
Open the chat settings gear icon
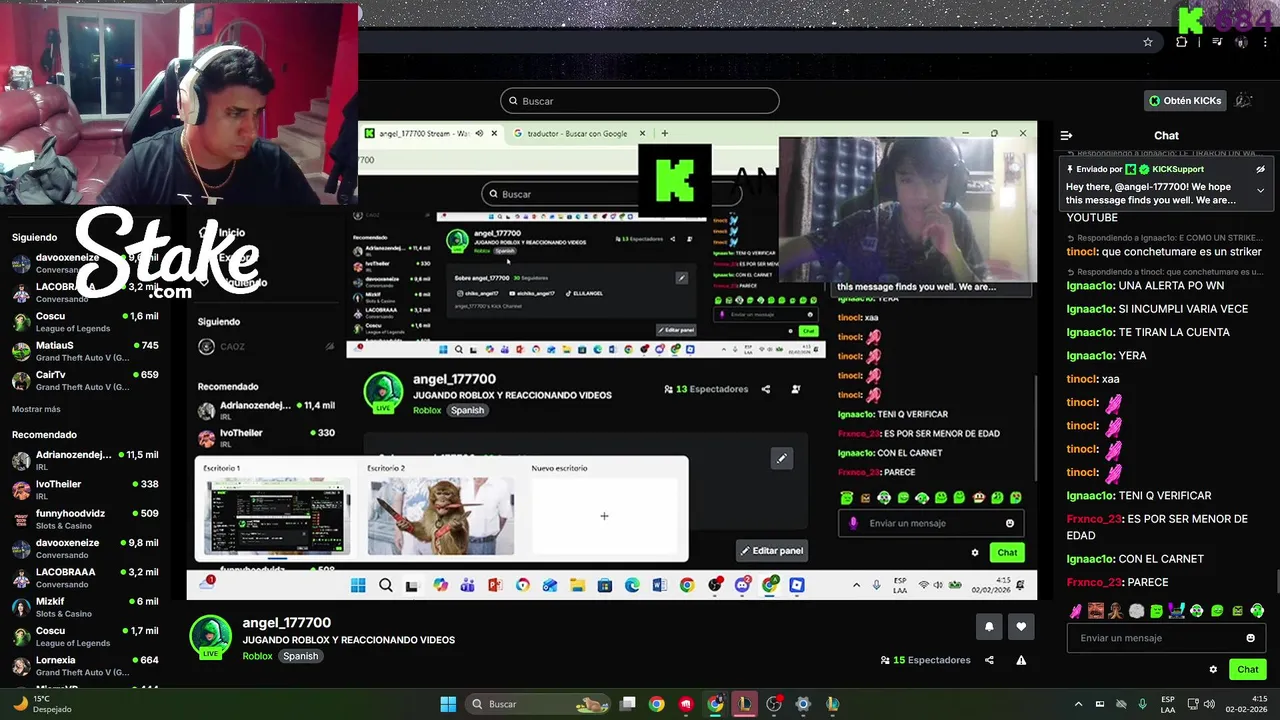(1213, 669)
